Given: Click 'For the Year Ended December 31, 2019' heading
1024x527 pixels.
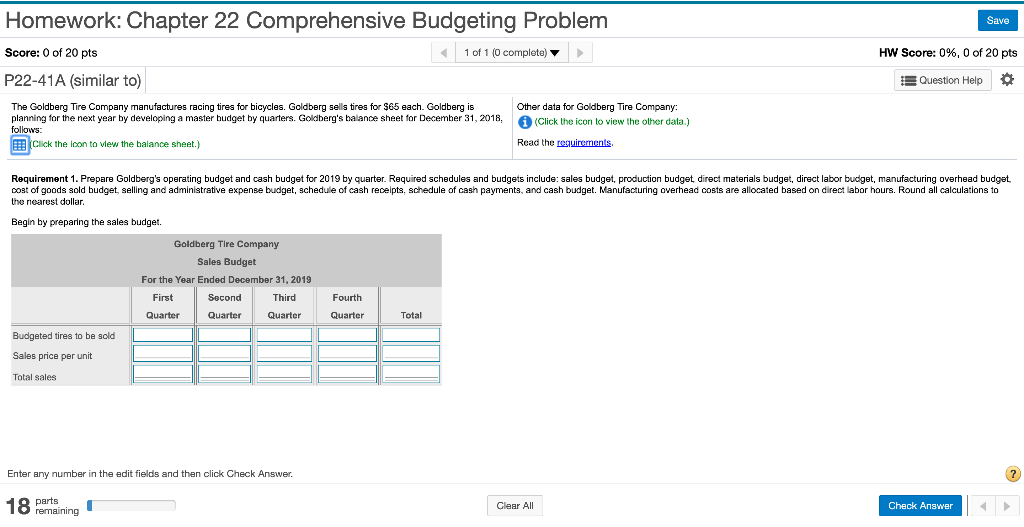Looking at the screenshot, I should coord(226,279).
